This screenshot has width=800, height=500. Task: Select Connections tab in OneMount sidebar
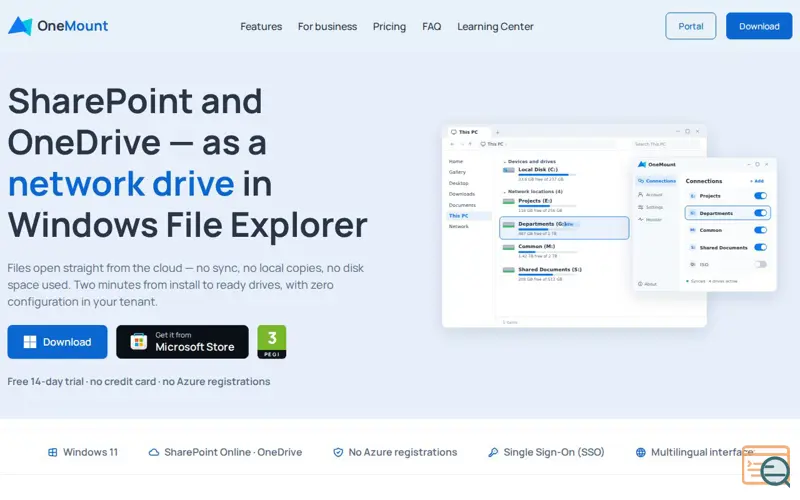pos(657,181)
